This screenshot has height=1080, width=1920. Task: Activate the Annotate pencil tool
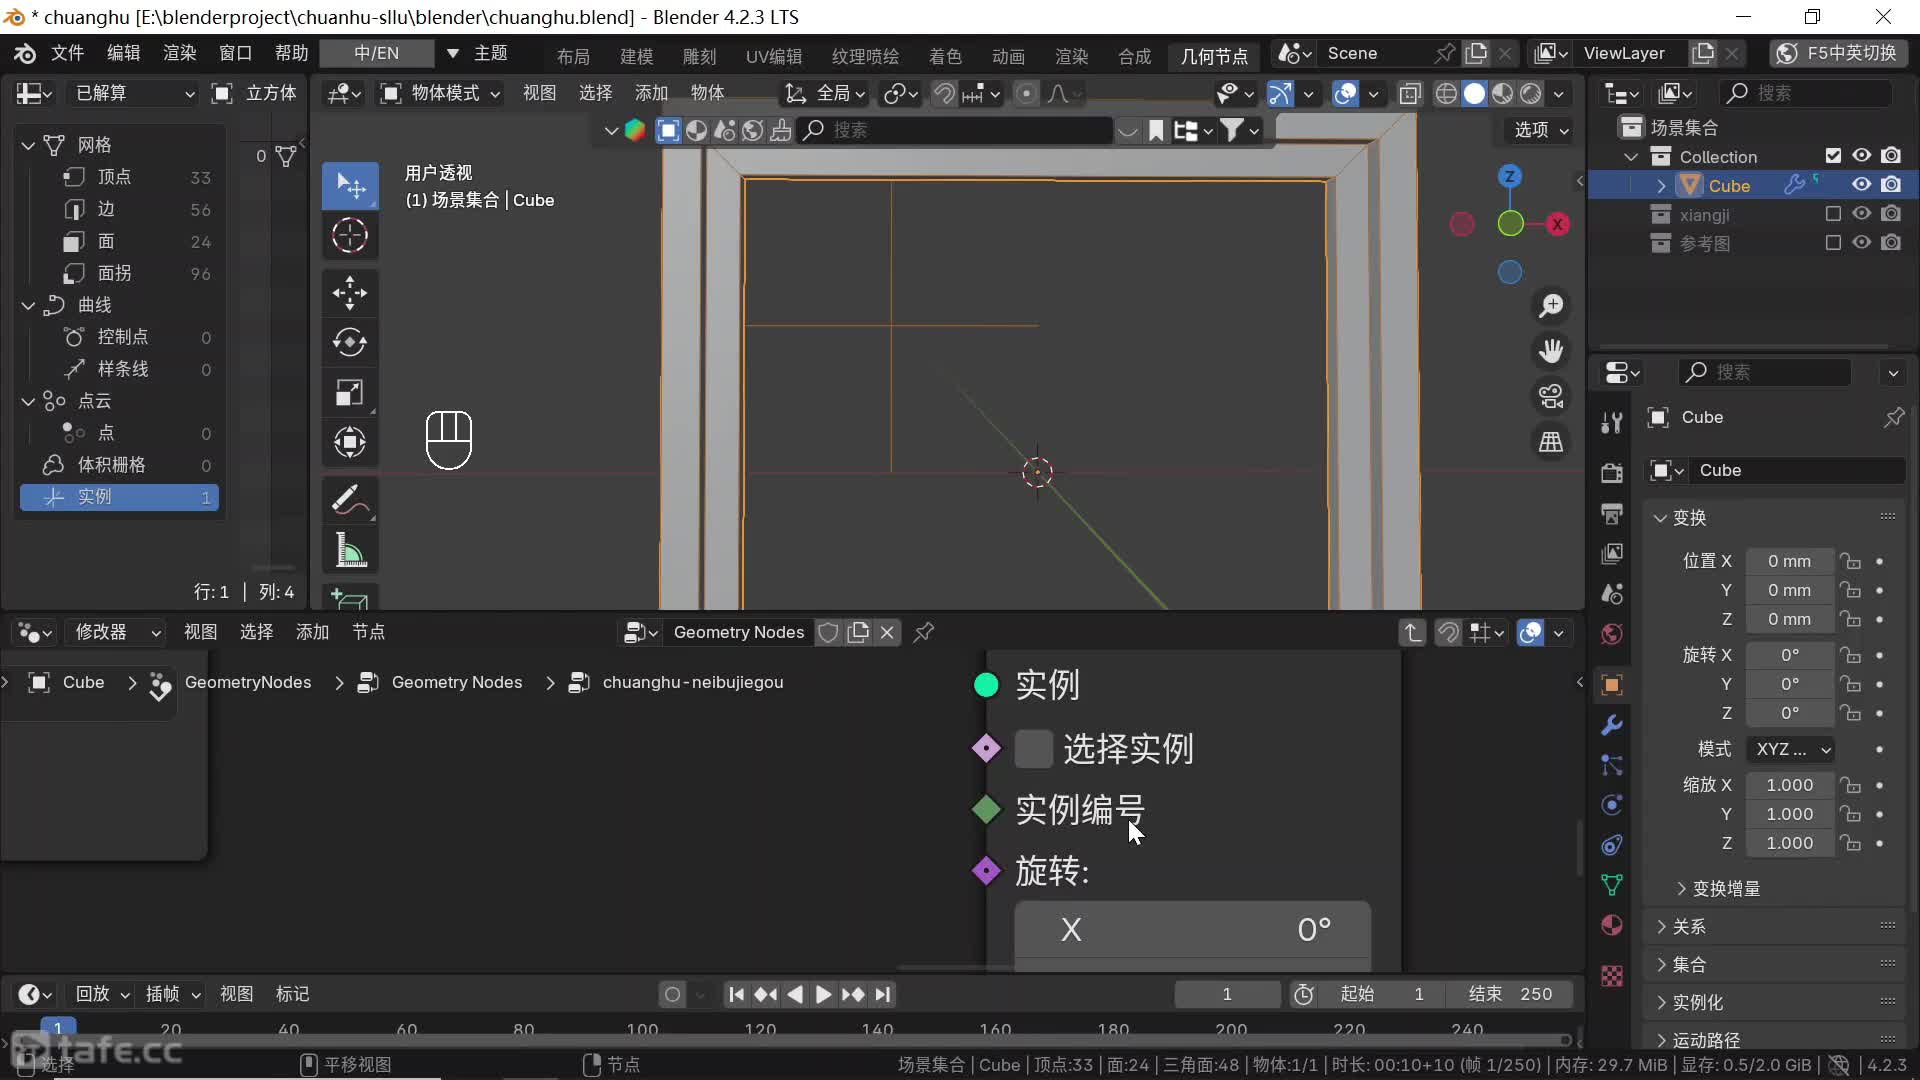[349, 500]
